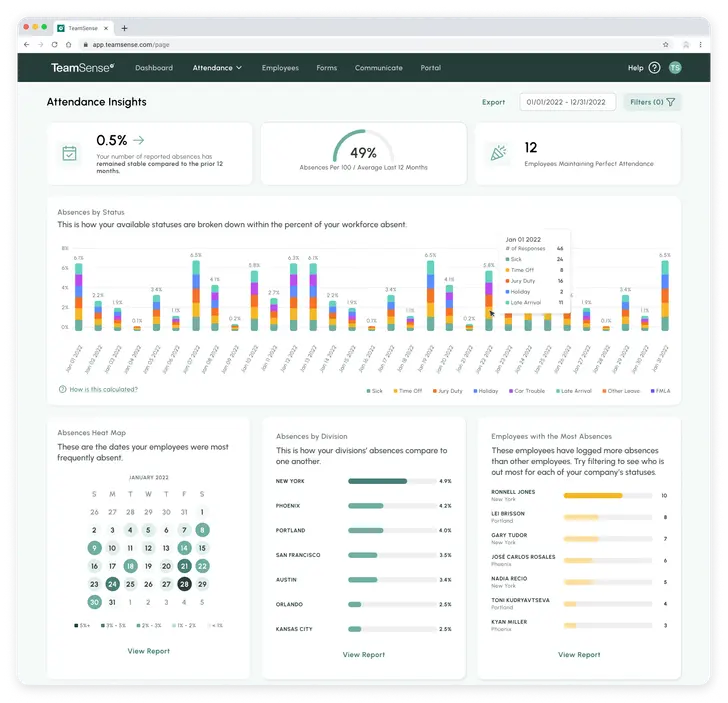728x703 pixels.
Task: Click the 5%+ heat map legend swatch
Action: 76,625
